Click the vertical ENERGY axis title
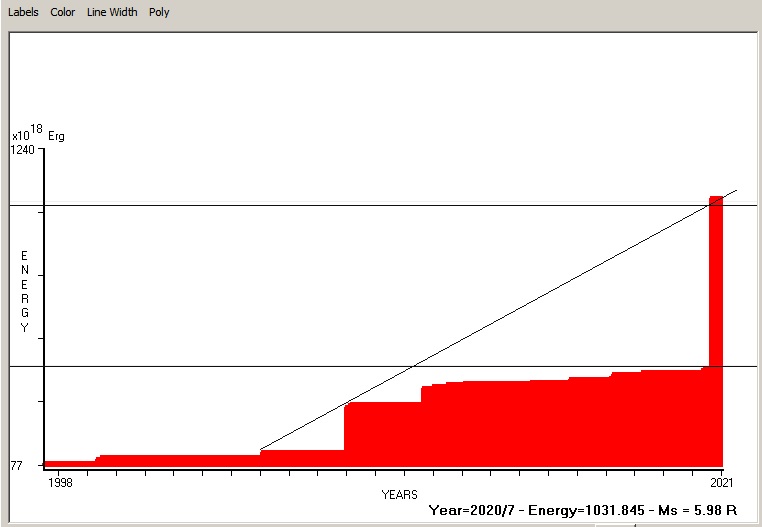The image size is (762, 527). pos(25,292)
